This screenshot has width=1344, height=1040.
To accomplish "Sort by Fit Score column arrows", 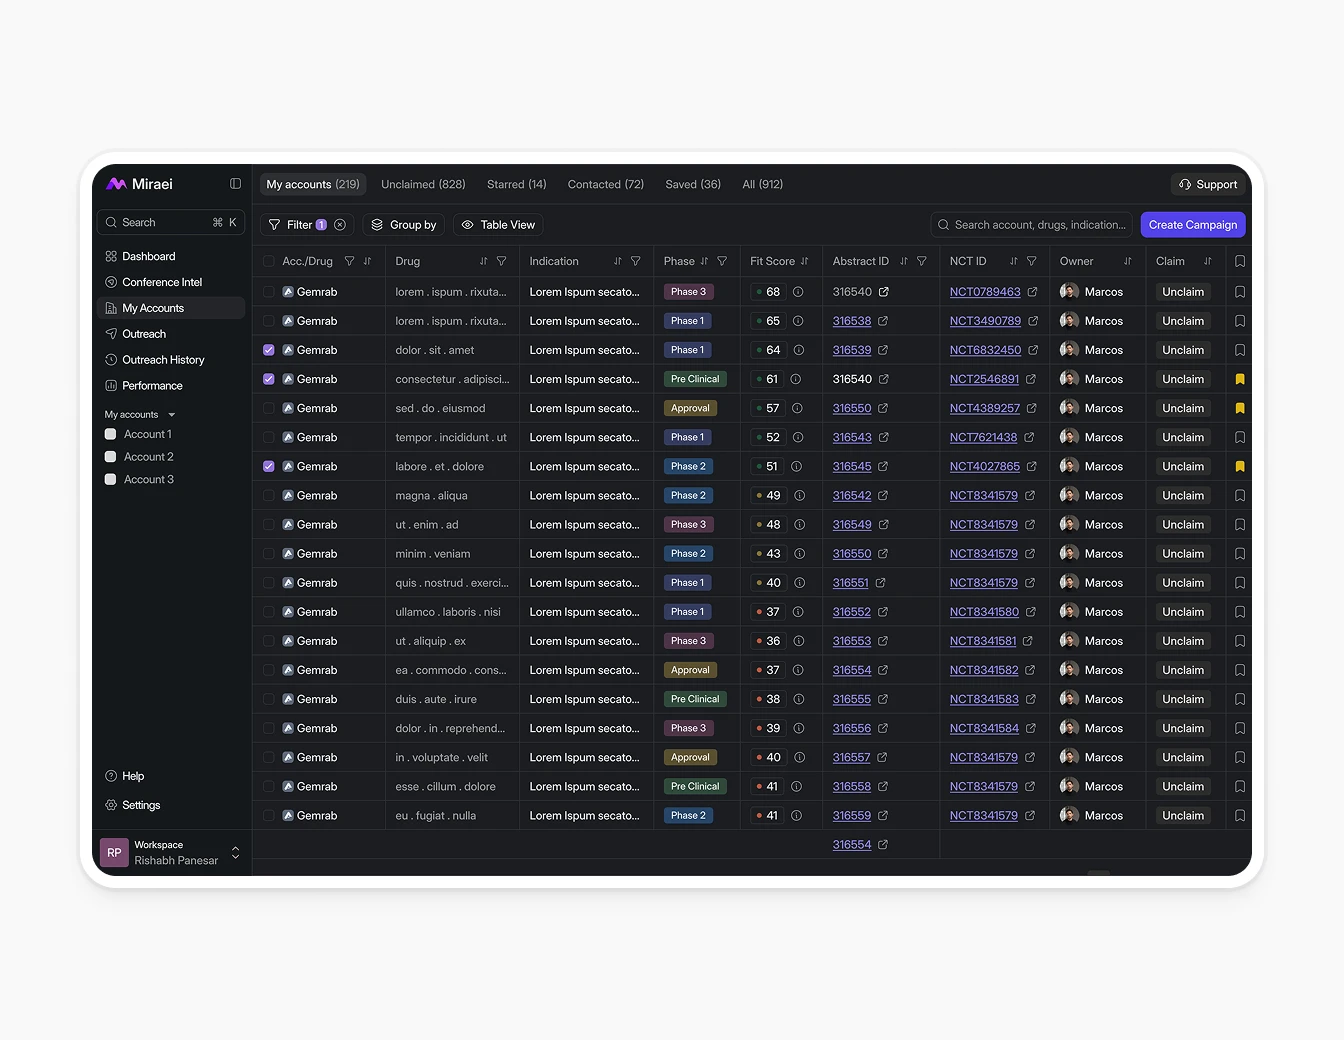I will click(805, 261).
